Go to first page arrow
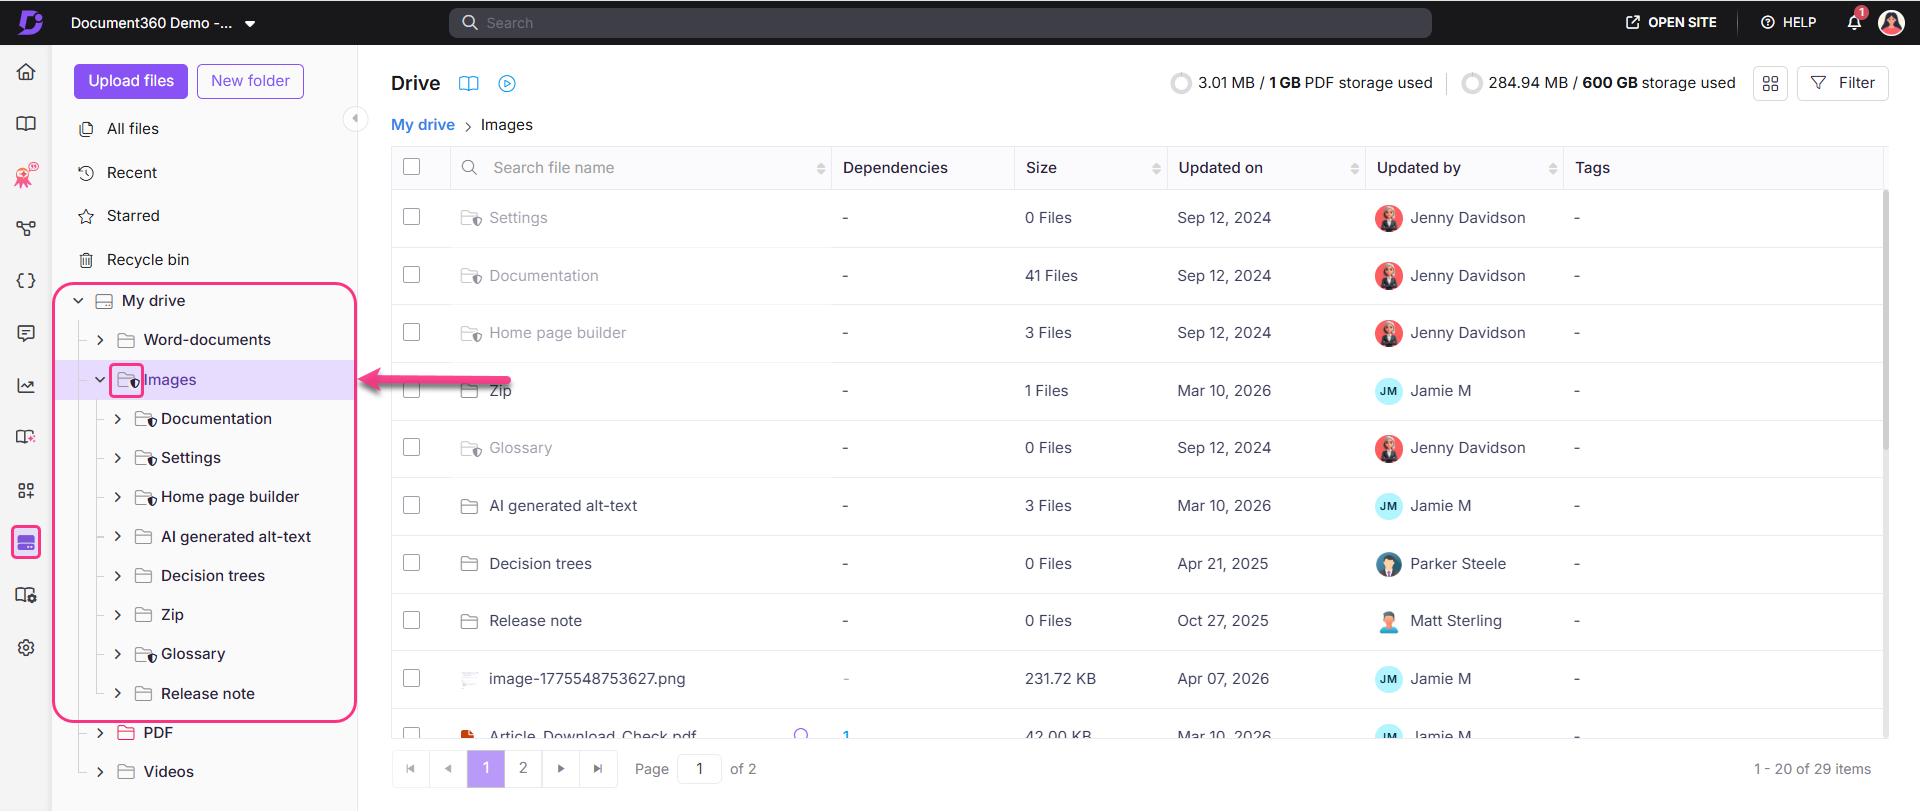 [x=410, y=769]
